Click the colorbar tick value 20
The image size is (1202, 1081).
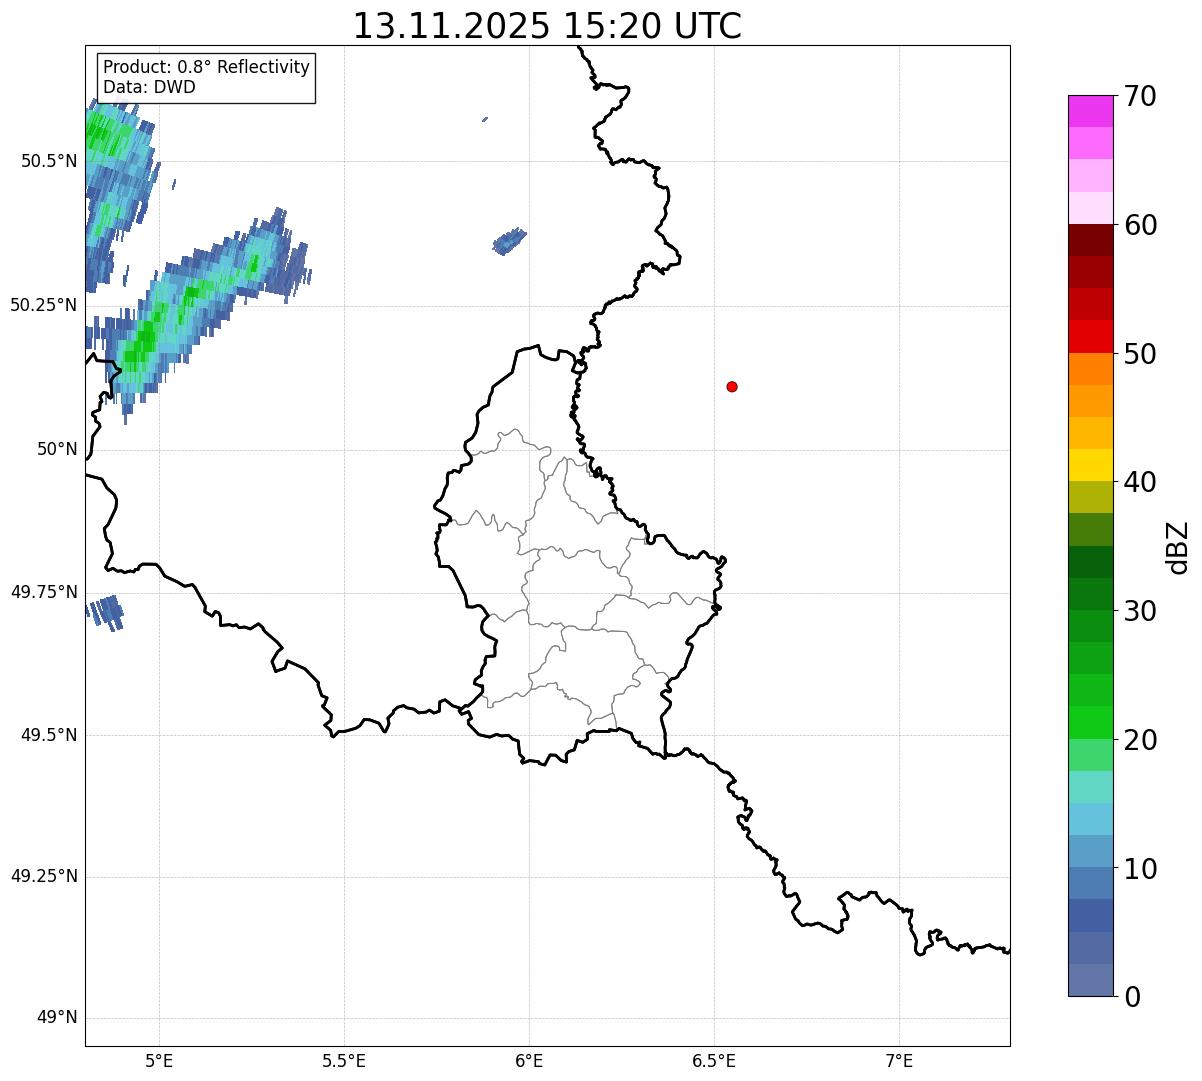pos(1141,740)
